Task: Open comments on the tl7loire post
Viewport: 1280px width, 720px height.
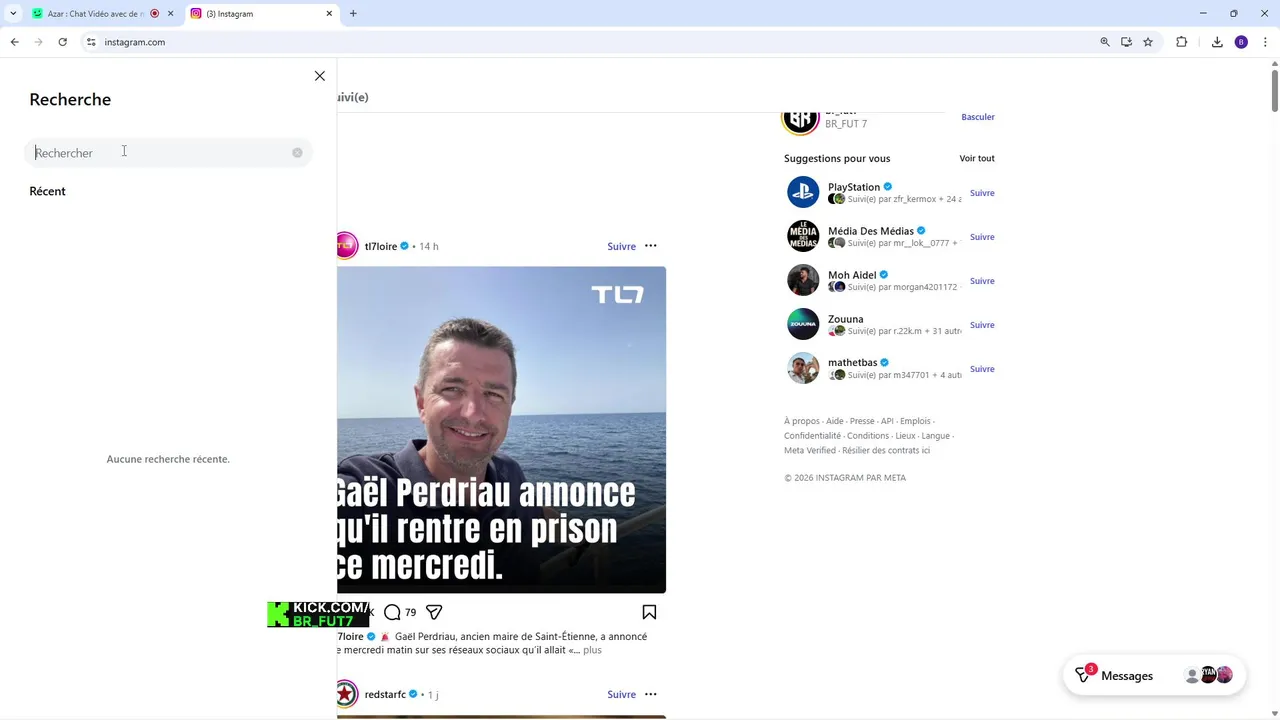Action: pos(392,612)
